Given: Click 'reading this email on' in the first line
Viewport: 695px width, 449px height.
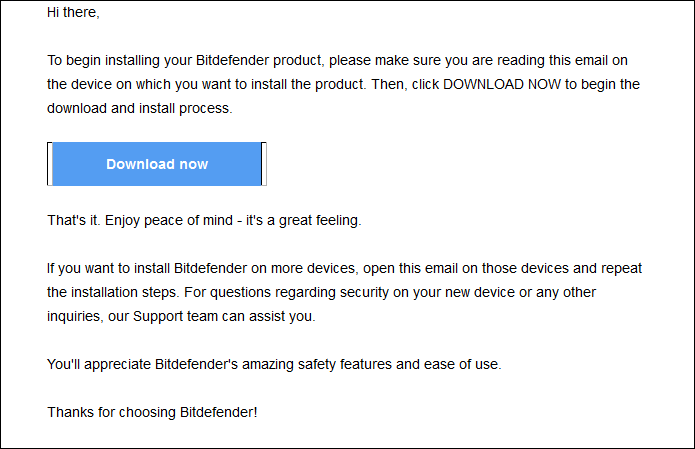Looking at the screenshot, I should pyautogui.click(x=562, y=60).
